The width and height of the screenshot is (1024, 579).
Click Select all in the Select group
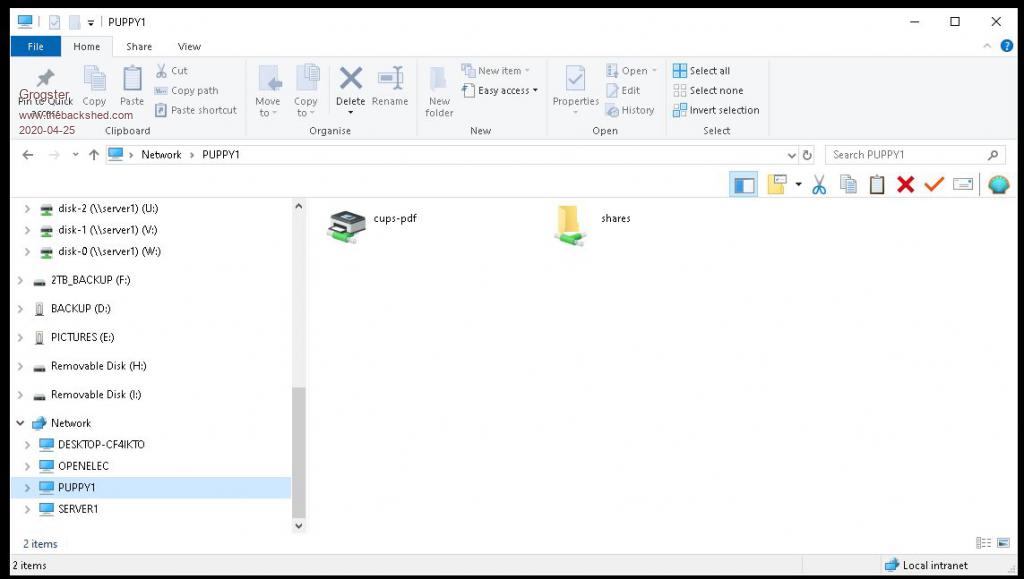[x=701, y=70]
